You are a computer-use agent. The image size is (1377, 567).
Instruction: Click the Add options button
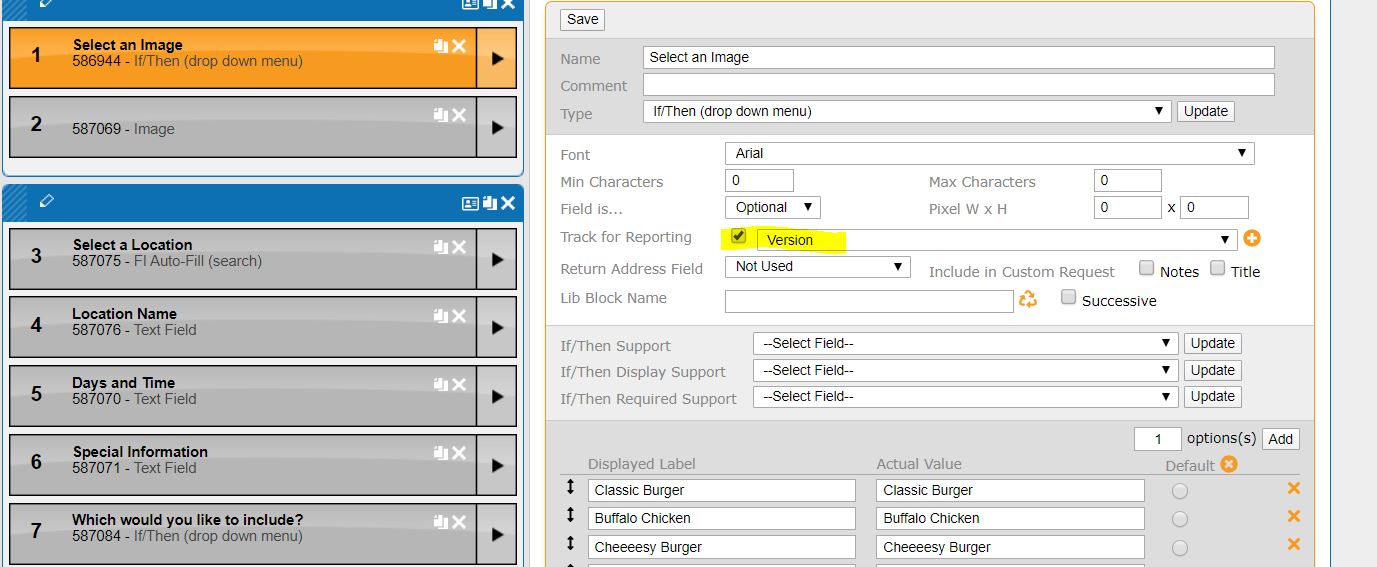pyautogui.click(x=1280, y=439)
